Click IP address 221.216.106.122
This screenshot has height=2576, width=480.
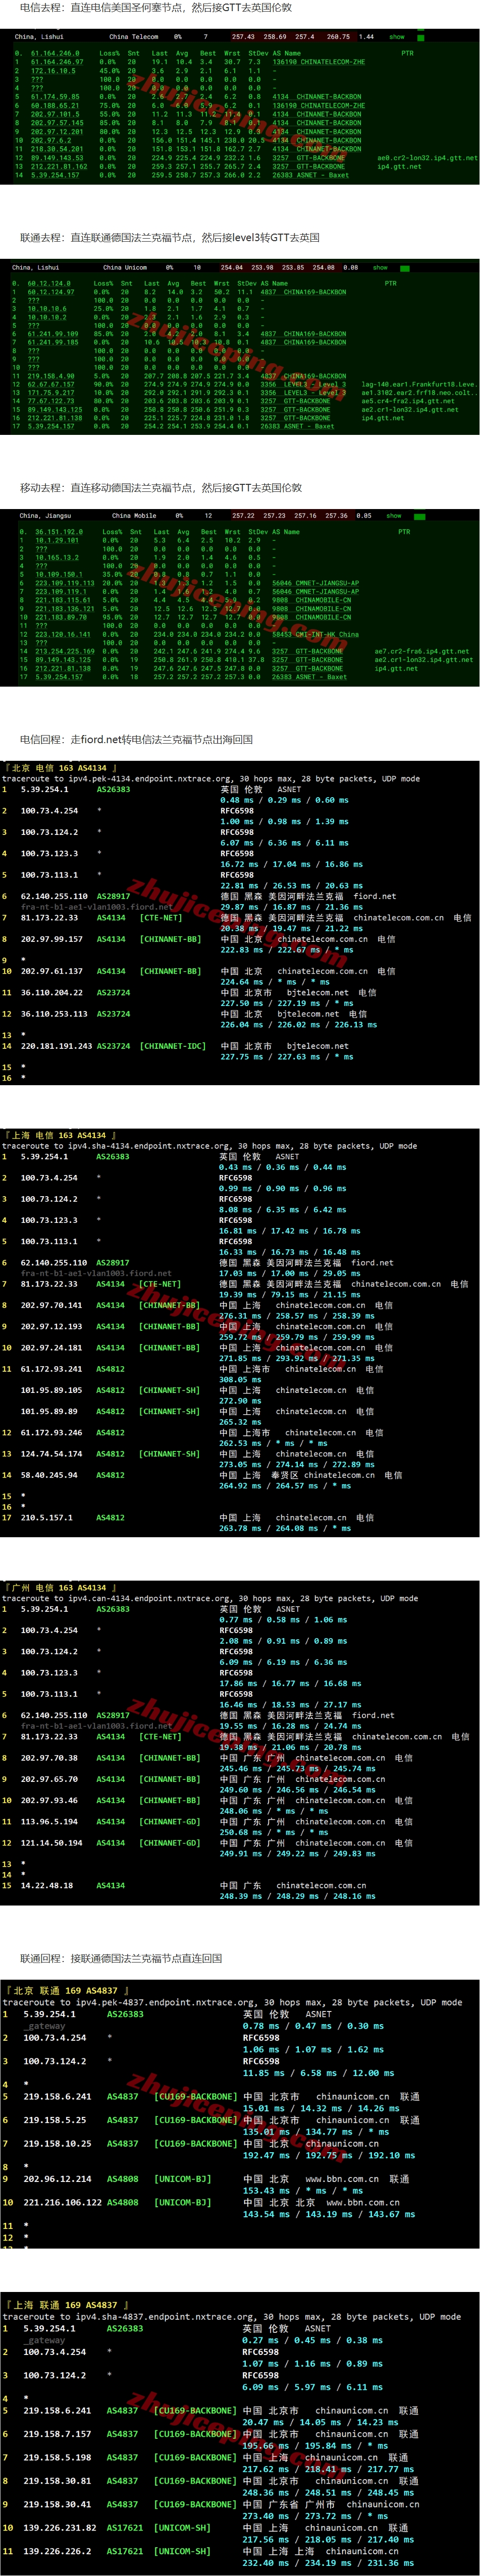pyautogui.click(x=62, y=2202)
